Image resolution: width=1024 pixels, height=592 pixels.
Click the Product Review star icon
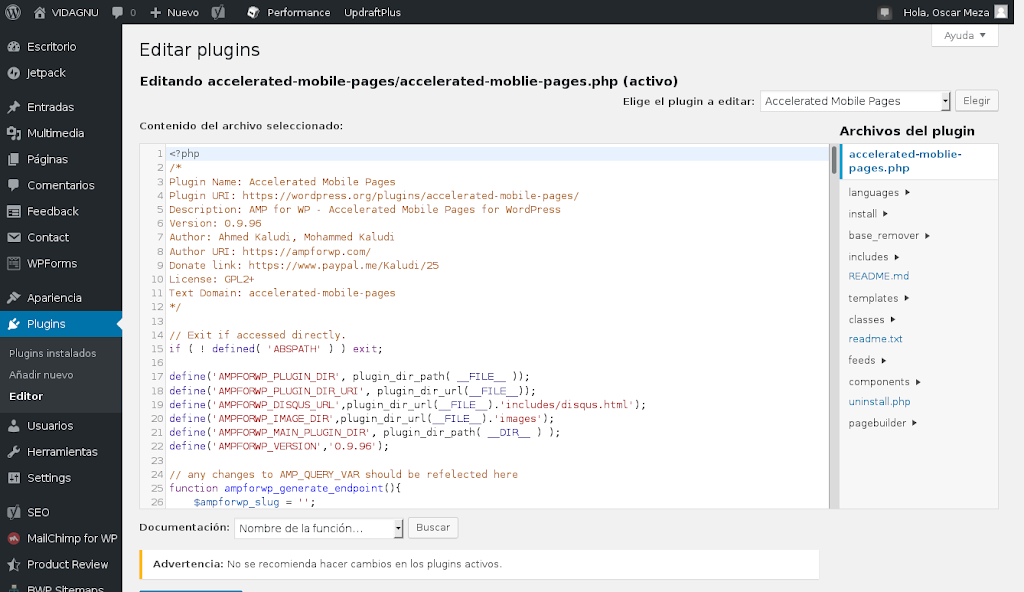(14, 565)
